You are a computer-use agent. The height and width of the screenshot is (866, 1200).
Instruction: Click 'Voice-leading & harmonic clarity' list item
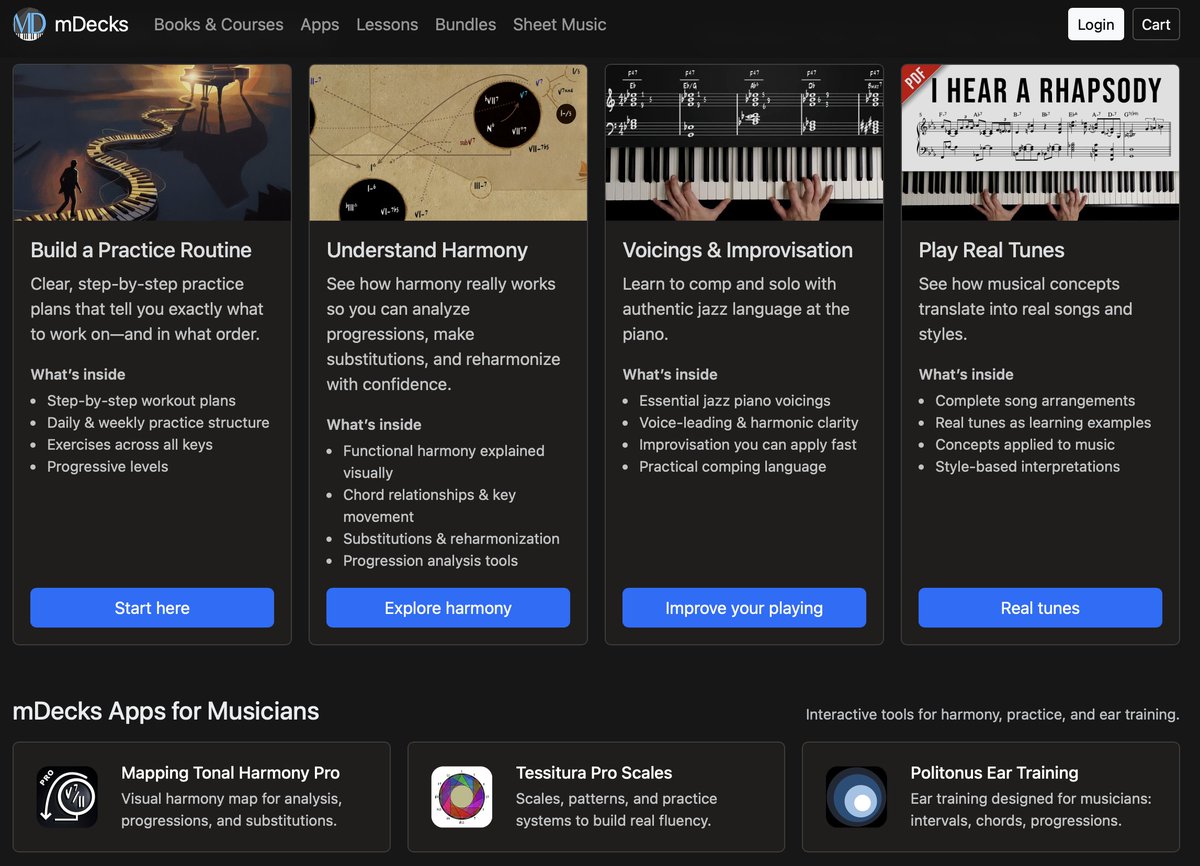click(x=749, y=422)
